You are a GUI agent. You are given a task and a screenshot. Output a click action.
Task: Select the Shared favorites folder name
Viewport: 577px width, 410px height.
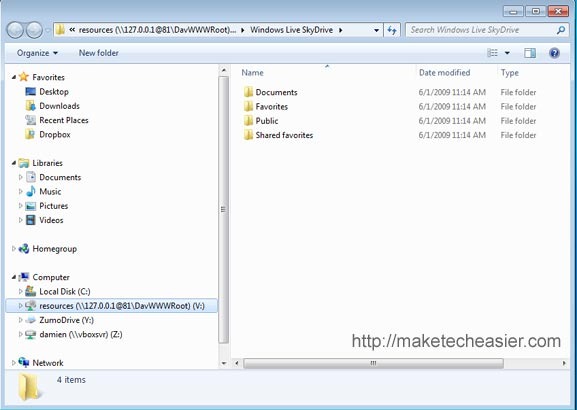click(x=284, y=135)
